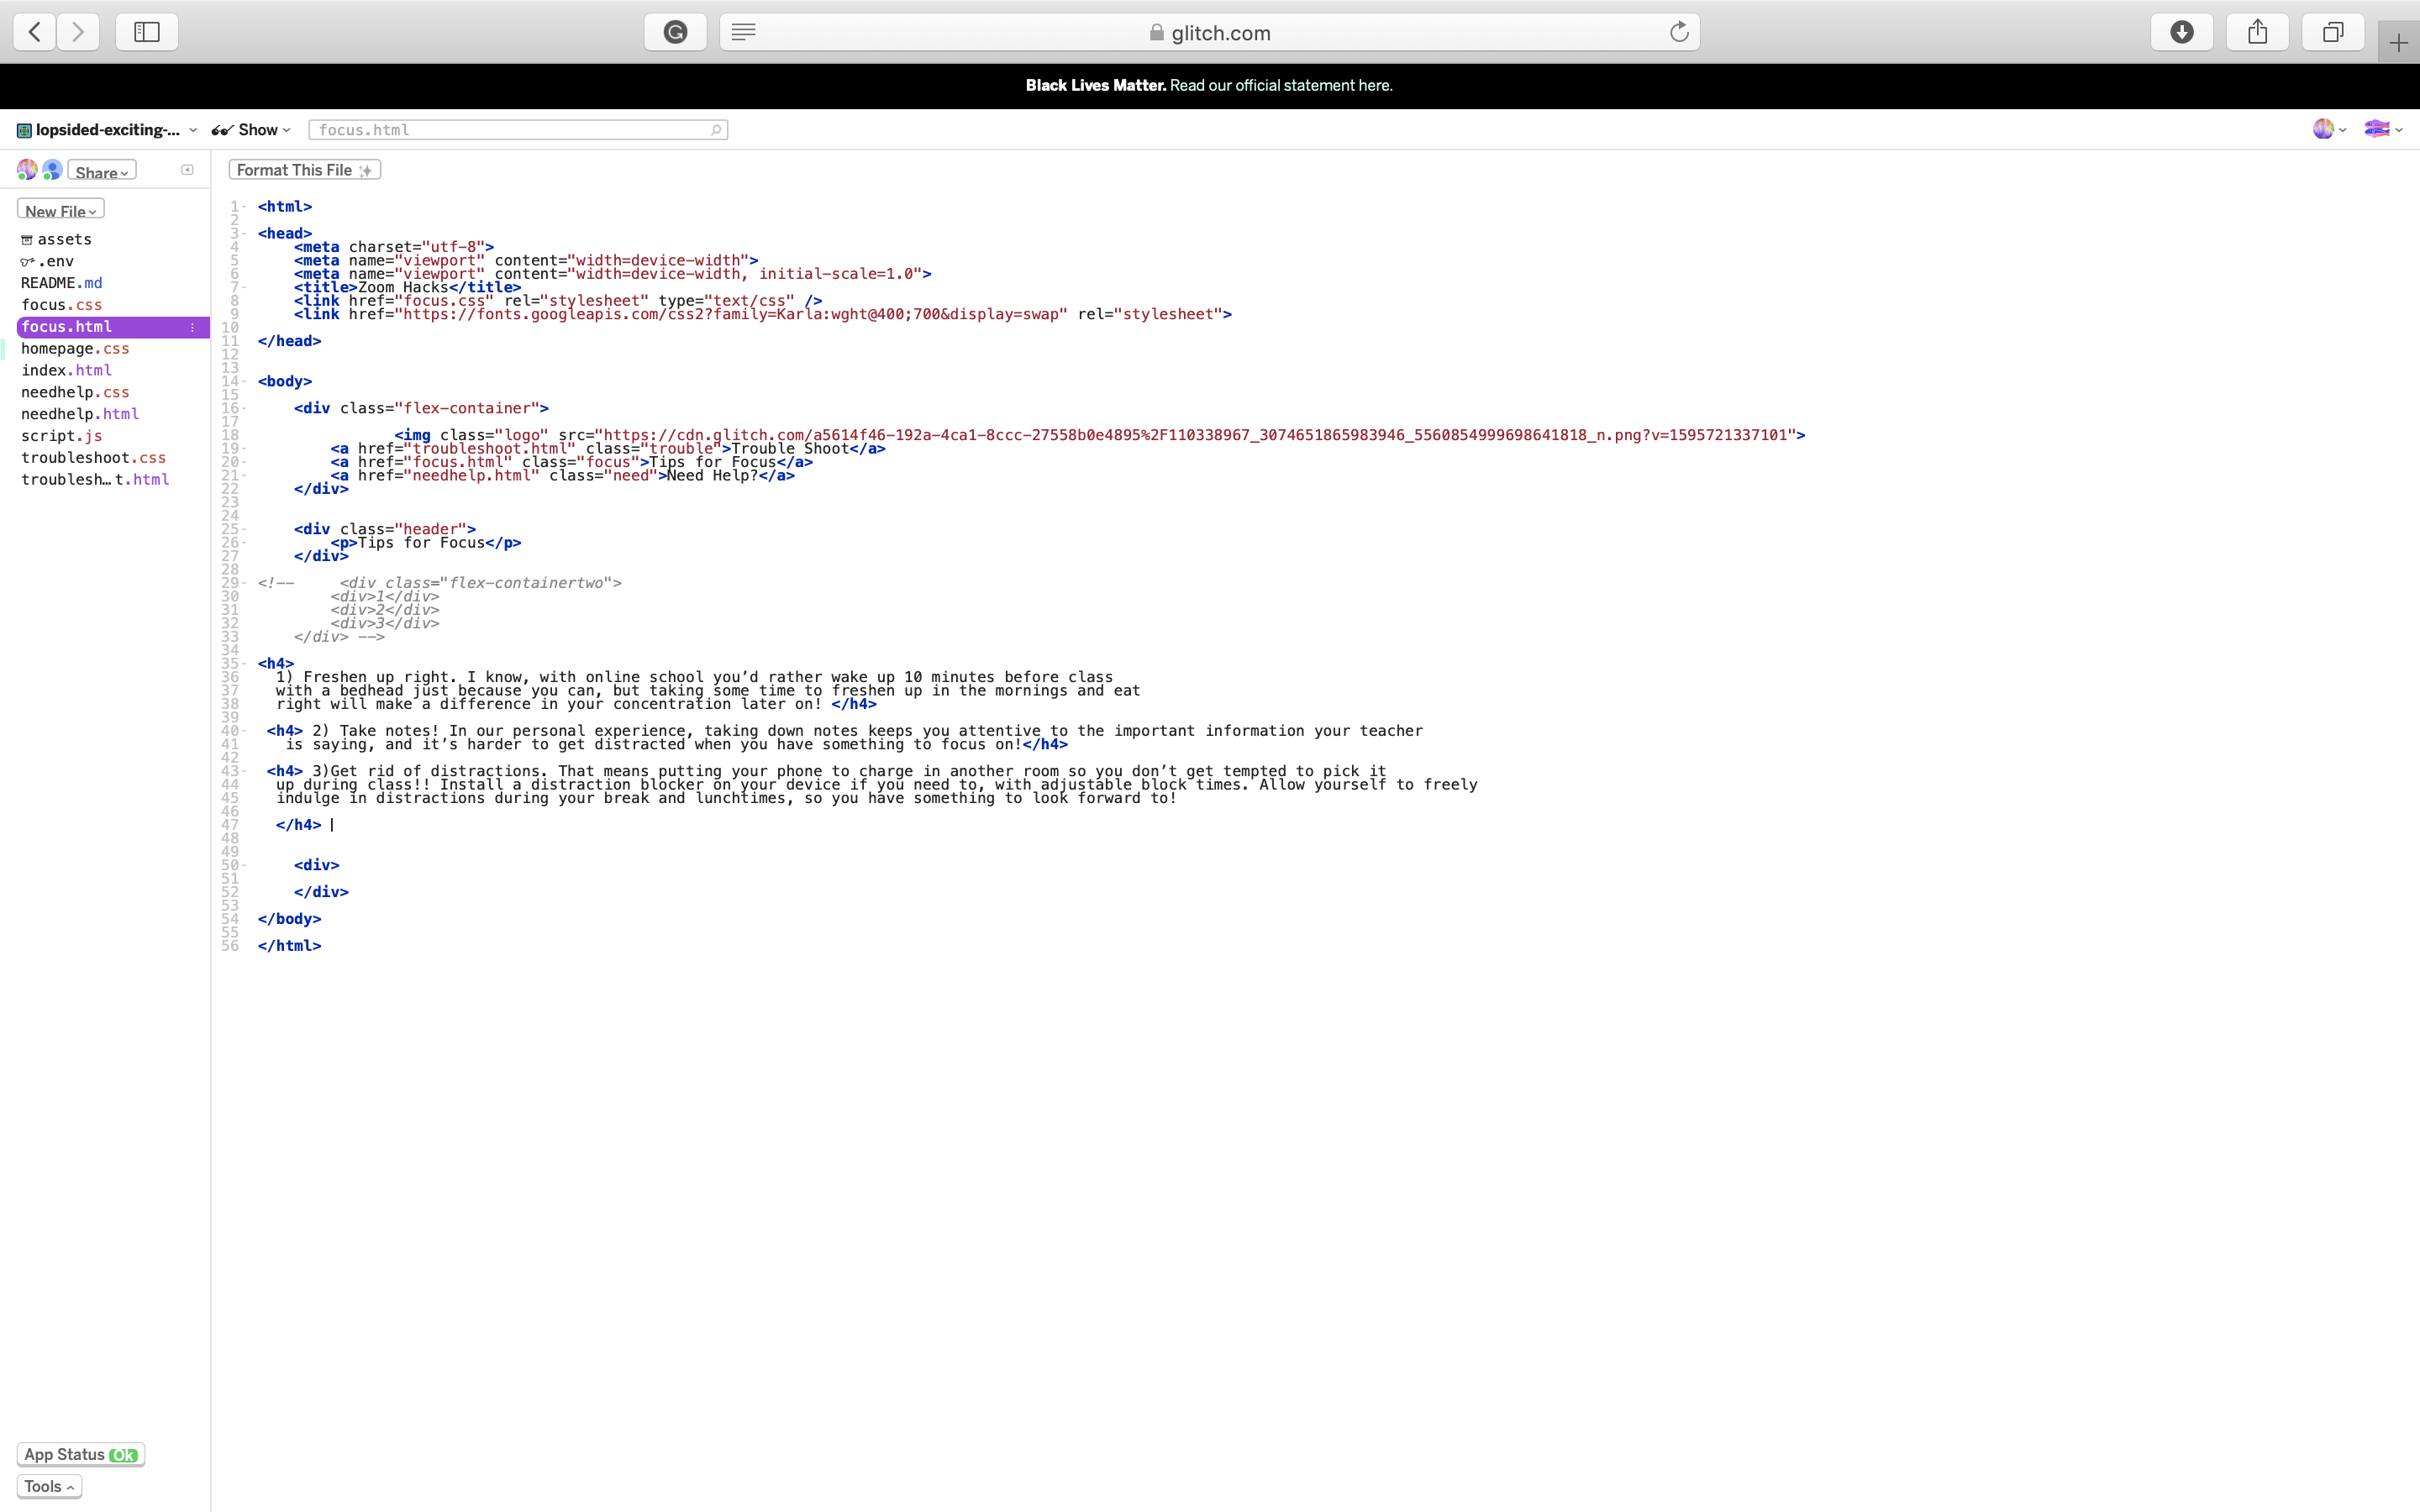Open the Share dropdown
2420x1512 pixels.
point(102,172)
